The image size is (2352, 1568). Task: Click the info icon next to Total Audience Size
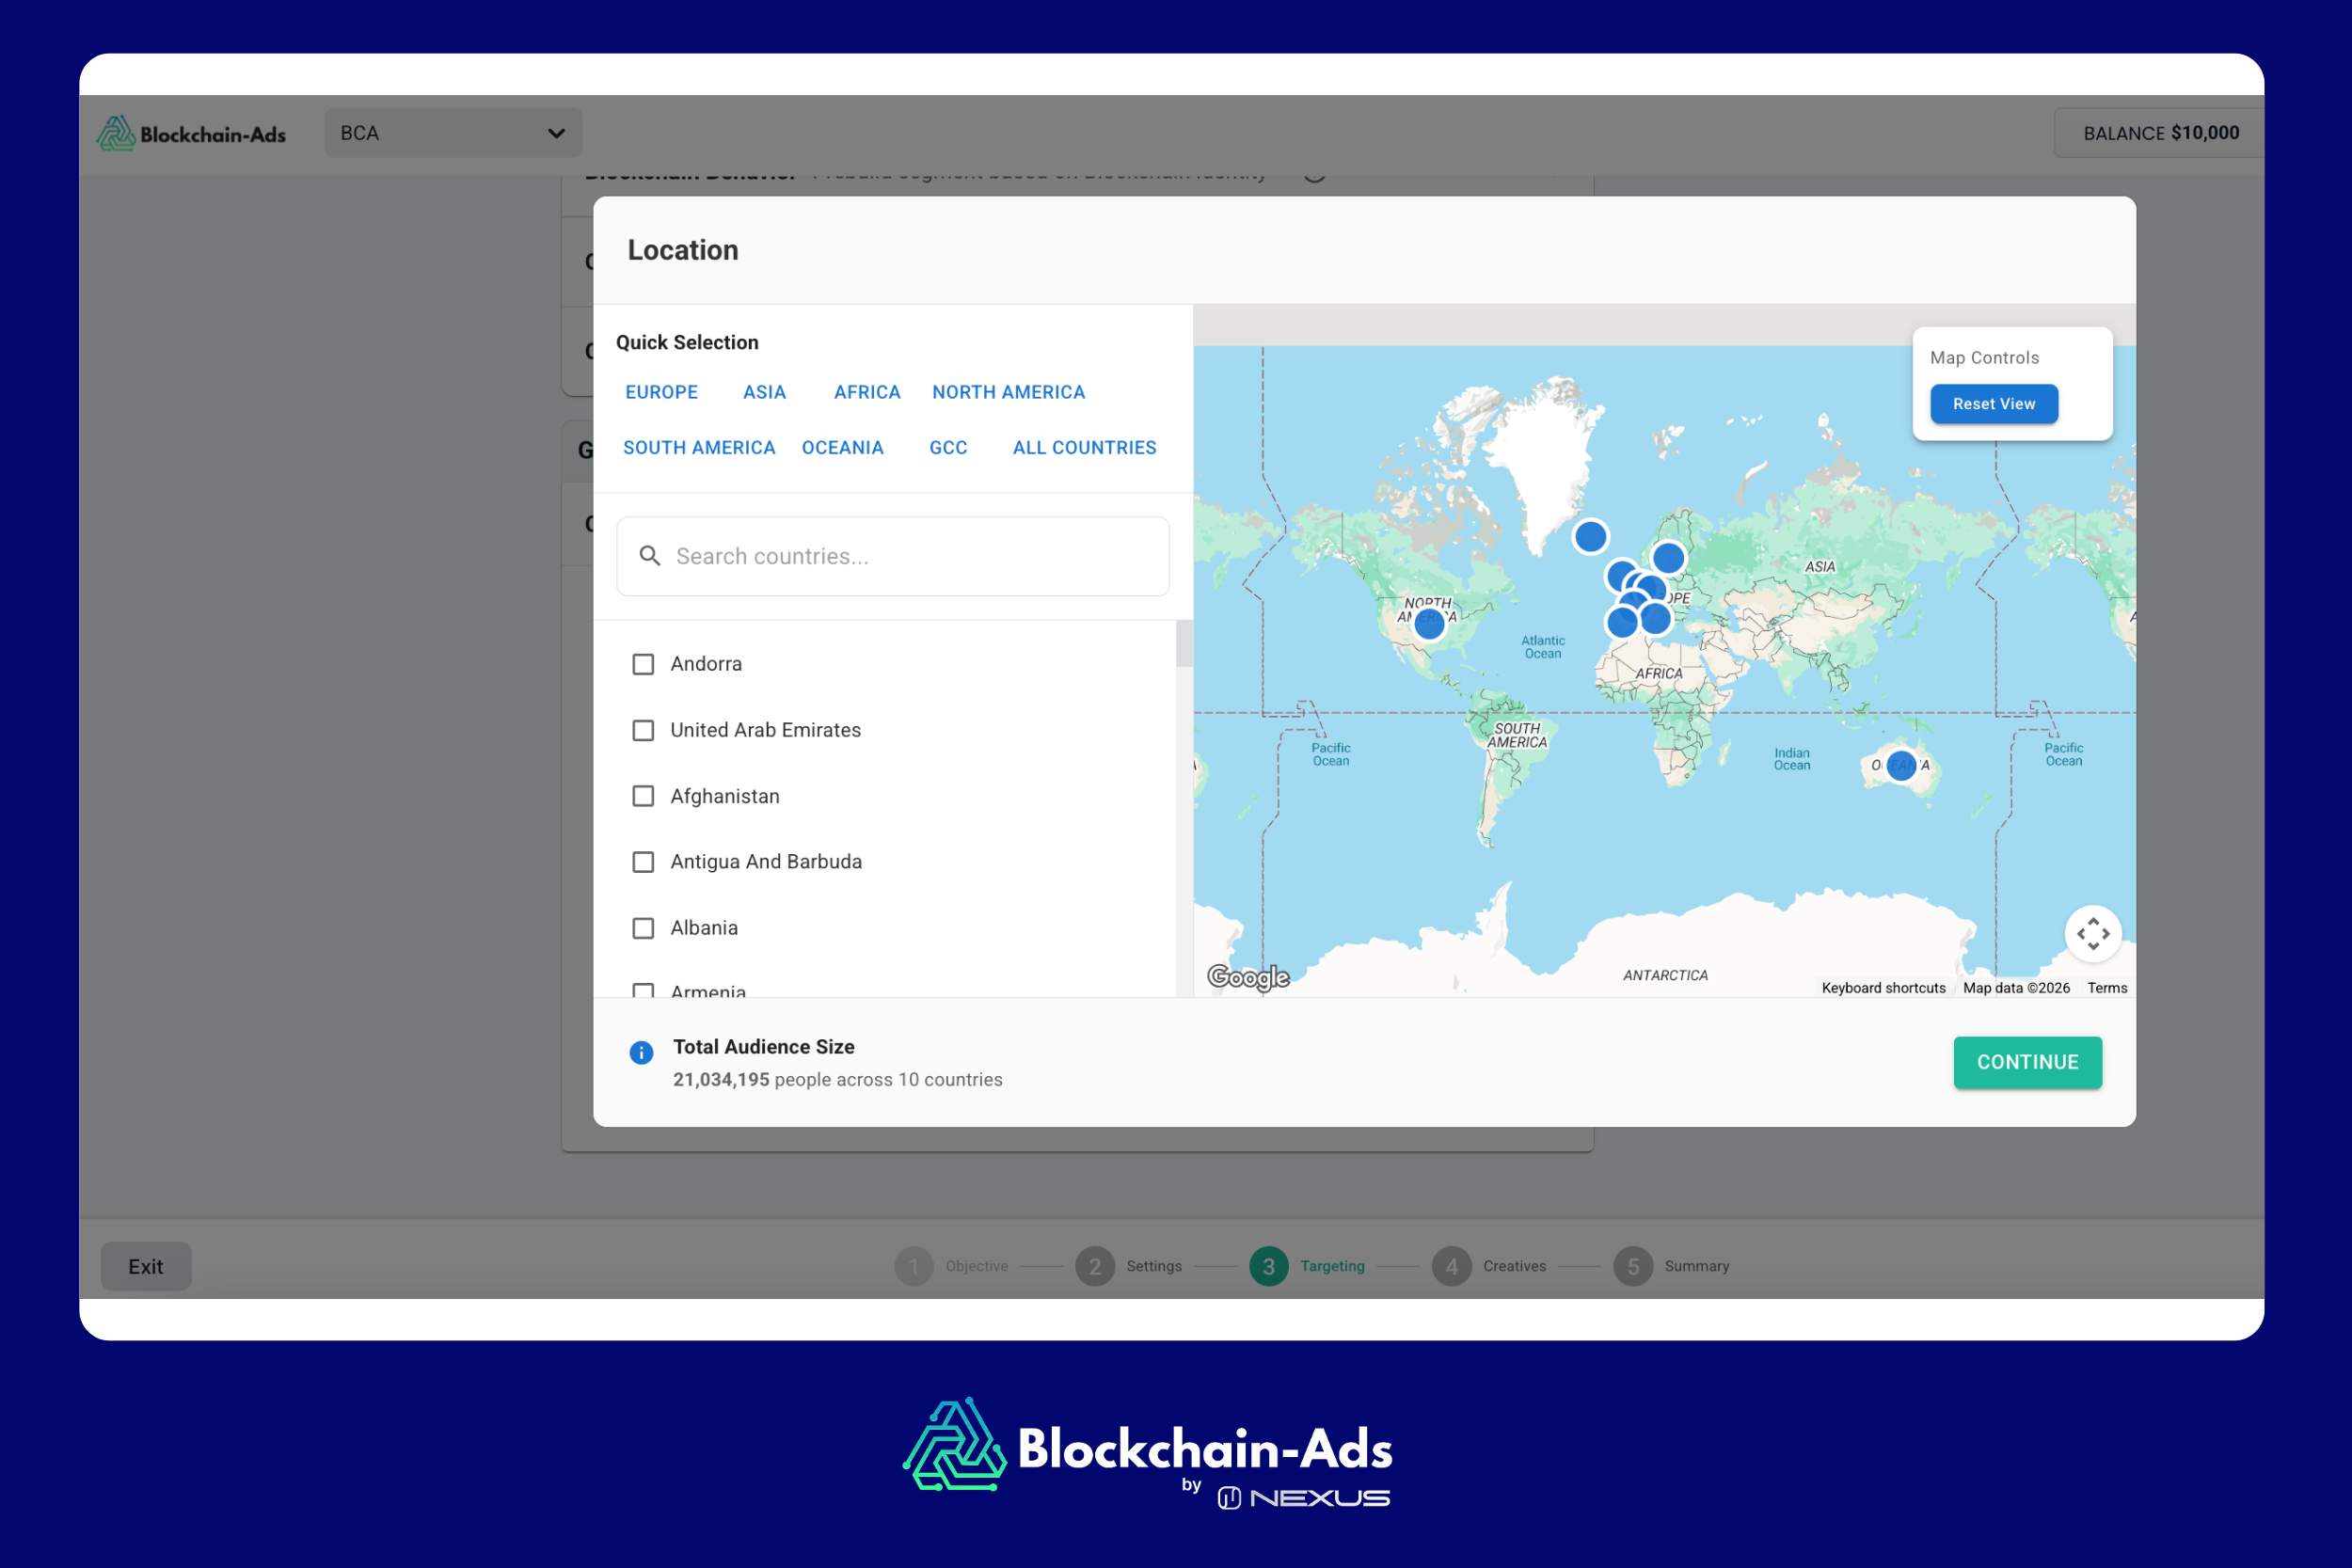[641, 1053]
